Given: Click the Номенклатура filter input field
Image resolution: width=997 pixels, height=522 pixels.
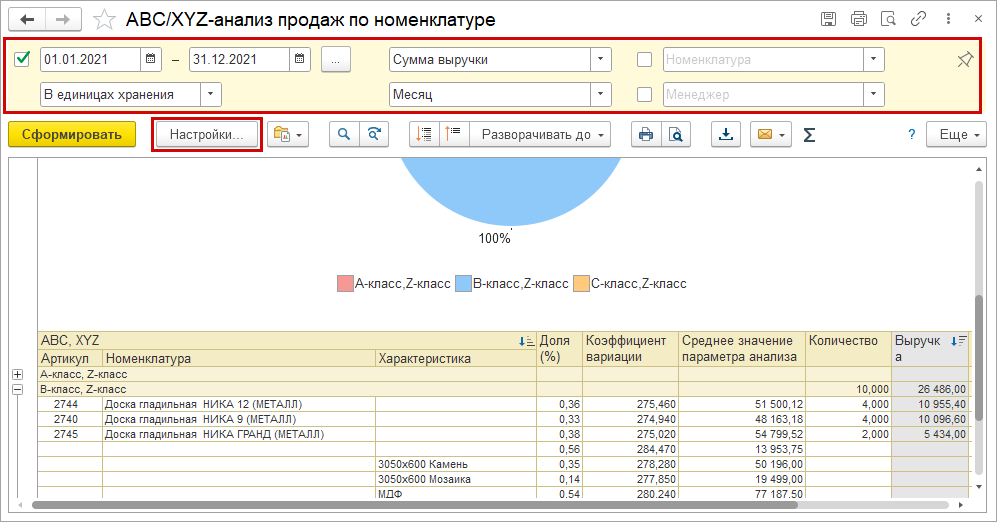Looking at the screenshot, I should tap(763, 59).
